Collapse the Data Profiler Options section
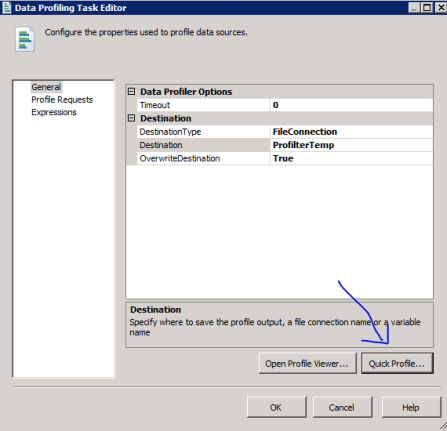 [132, 91]
